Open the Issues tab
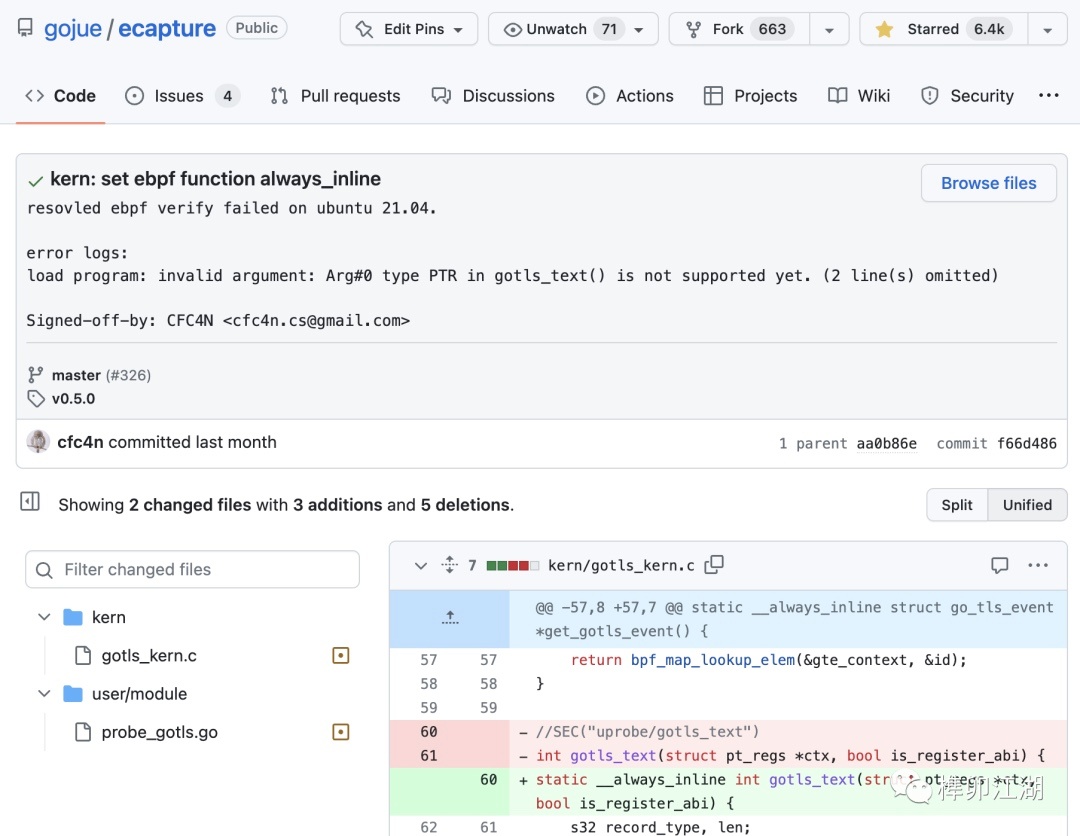 (x=183, y=96)
